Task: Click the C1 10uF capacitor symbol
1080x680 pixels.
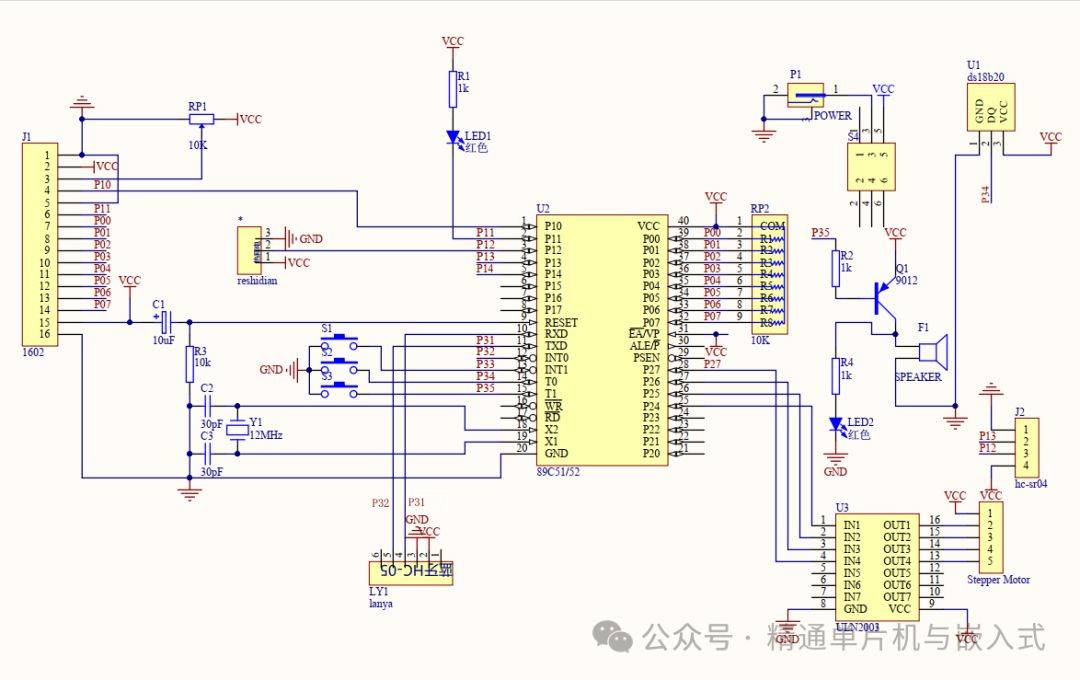Action: pyautogui.click(x=165, y=322)
